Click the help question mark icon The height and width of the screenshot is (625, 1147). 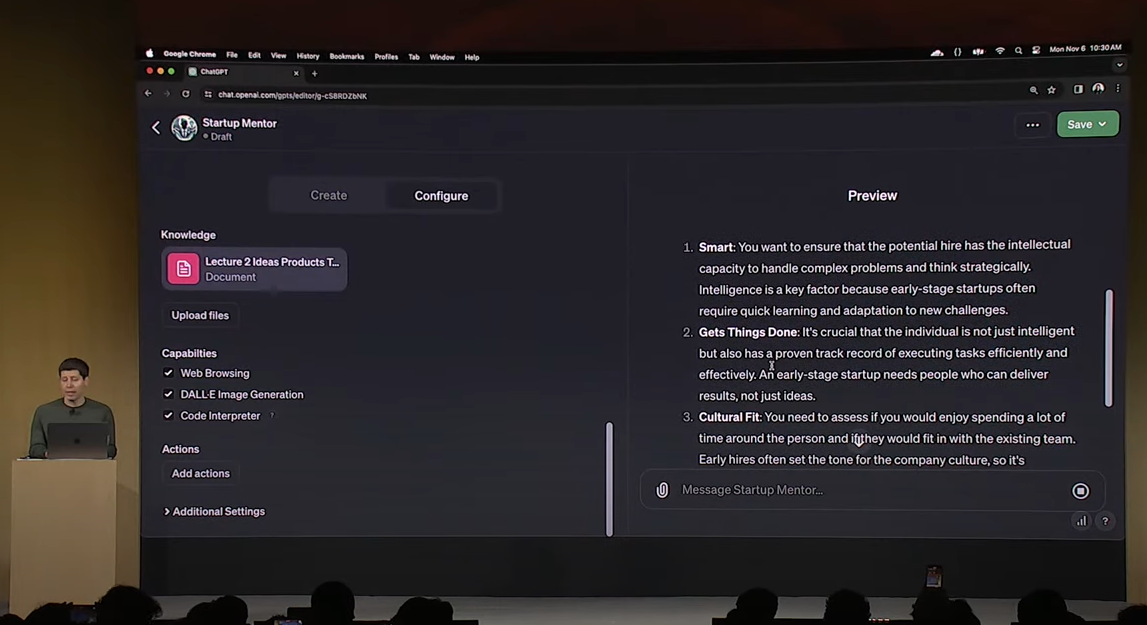(1105, 521)
